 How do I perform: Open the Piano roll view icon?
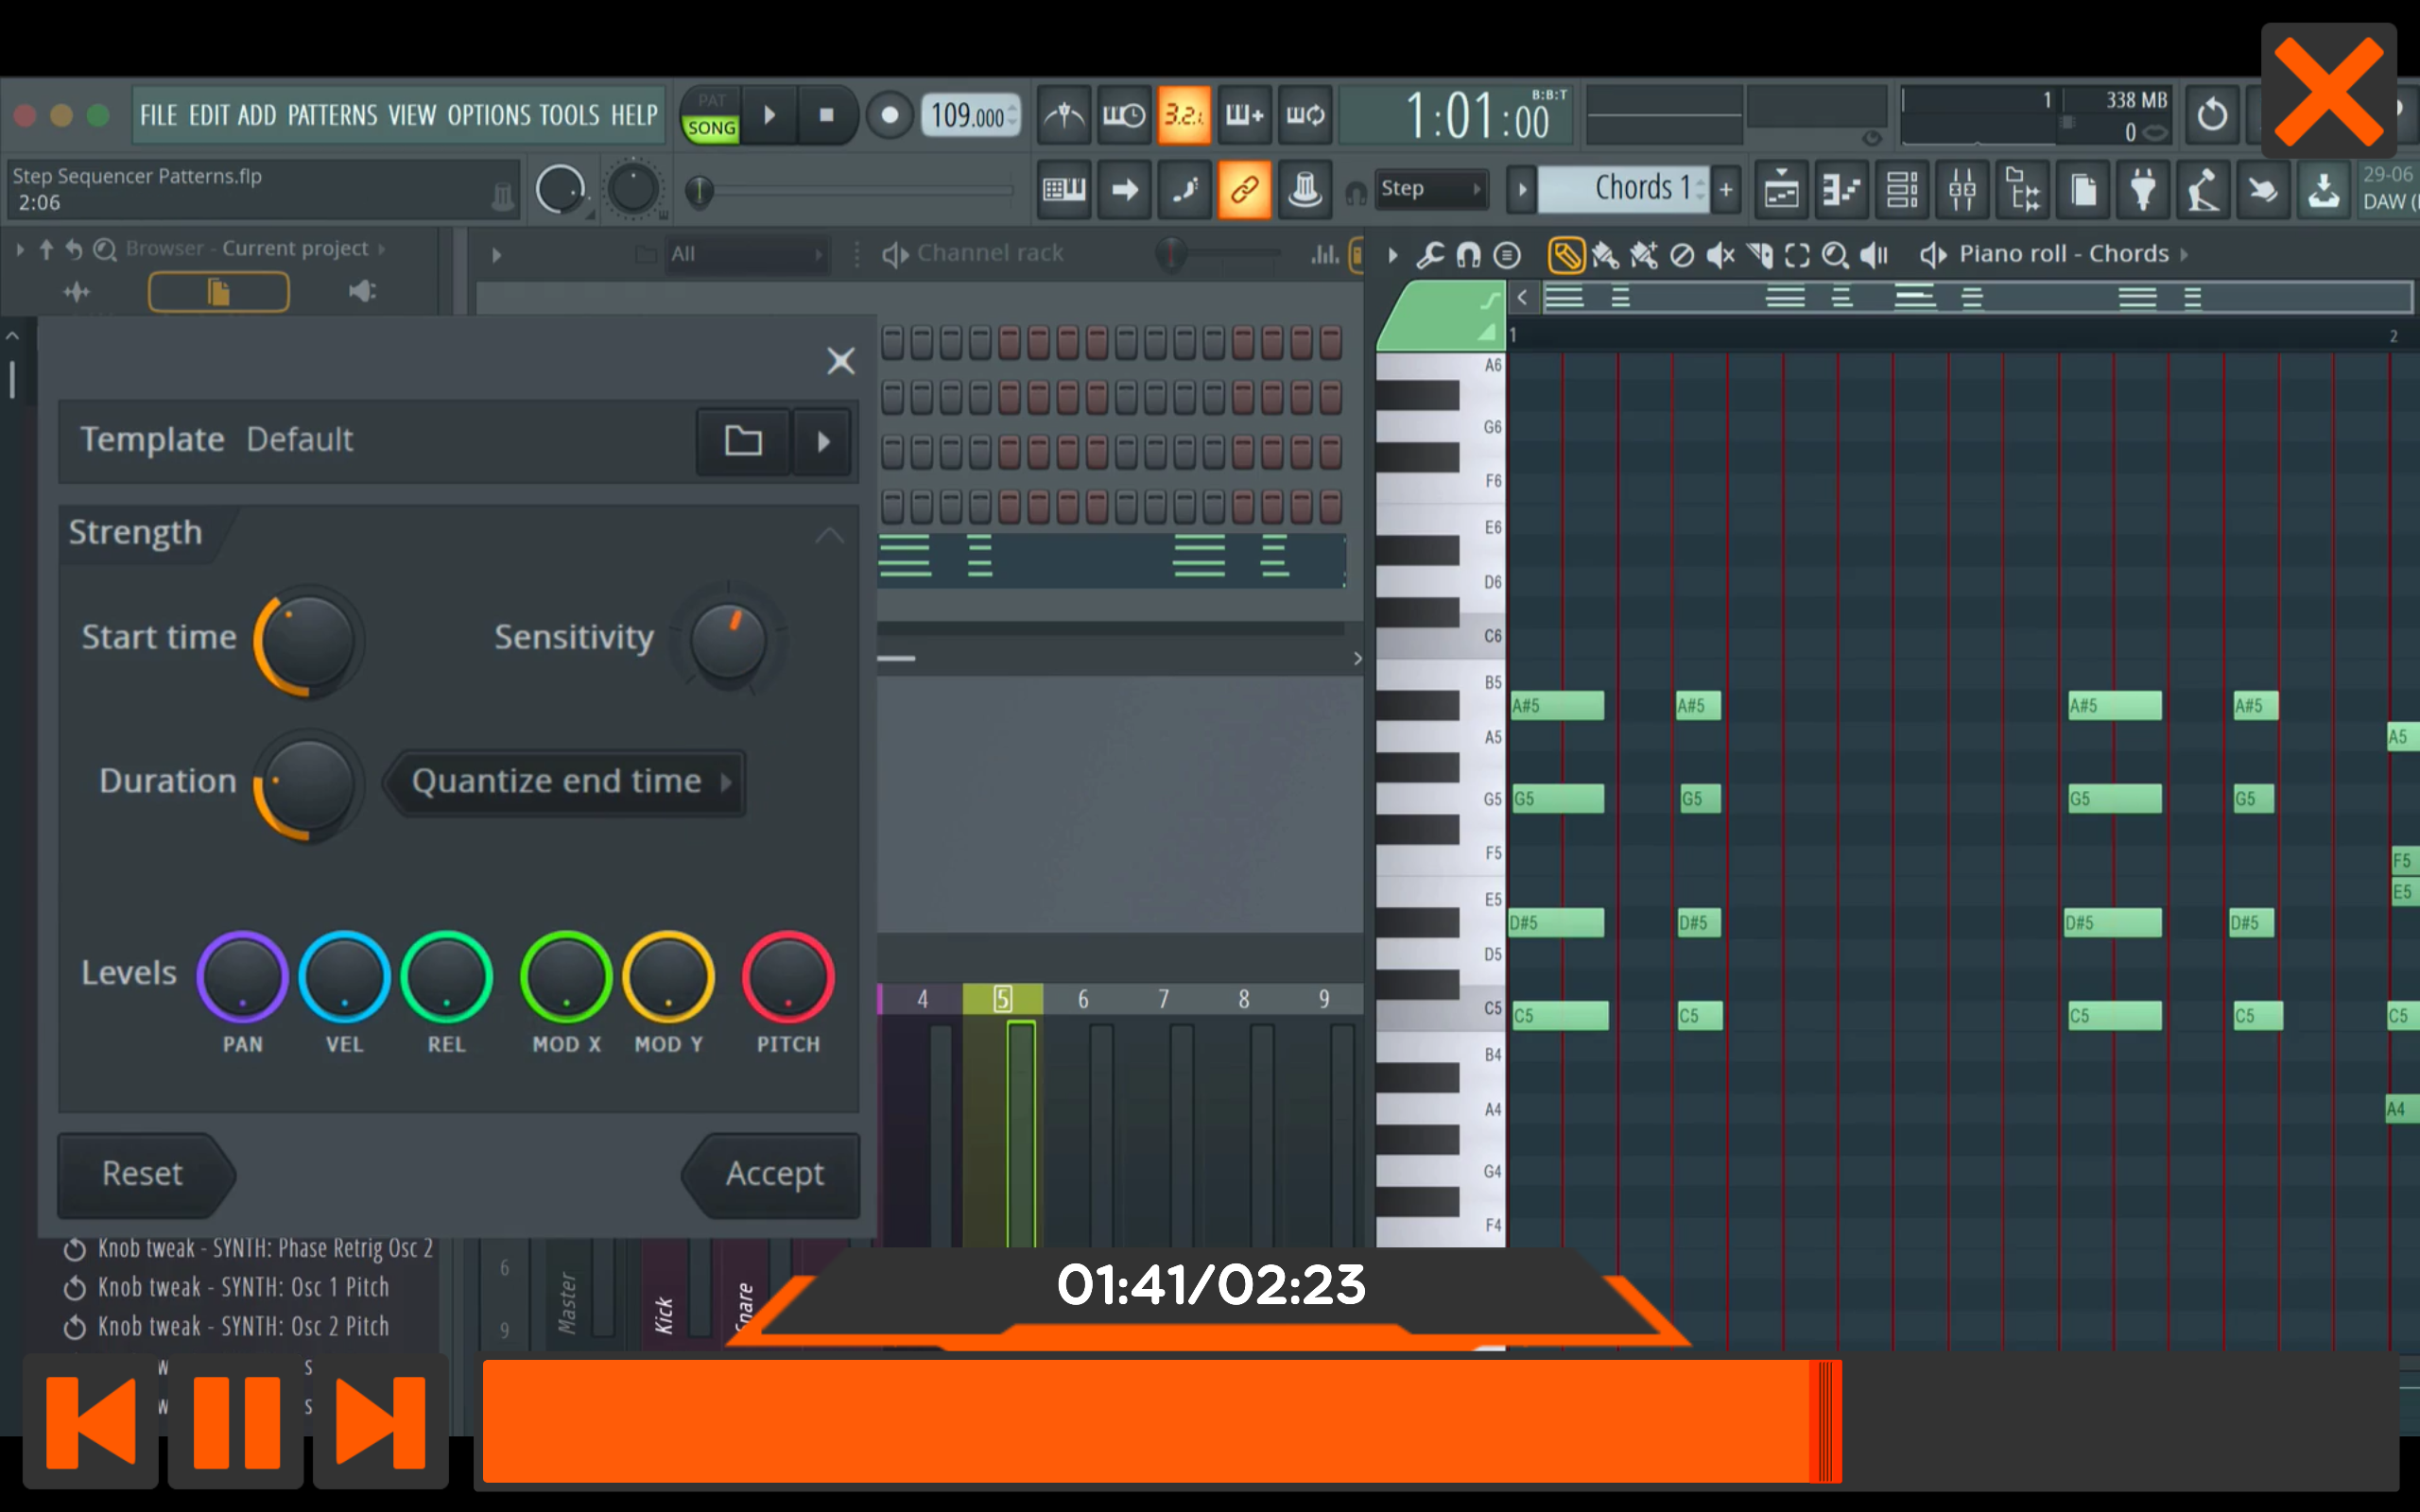click(x=1841, y=189)
